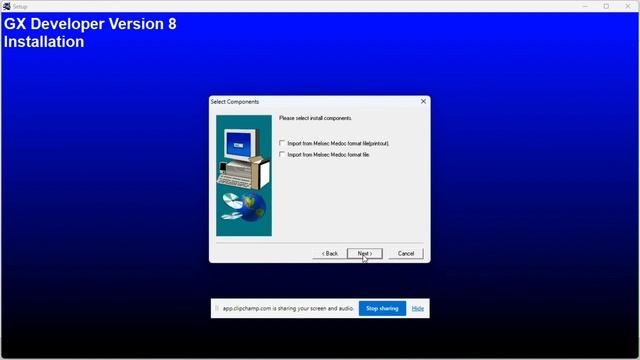
Task: Stop sharing the screen
Action: point(382,309)
